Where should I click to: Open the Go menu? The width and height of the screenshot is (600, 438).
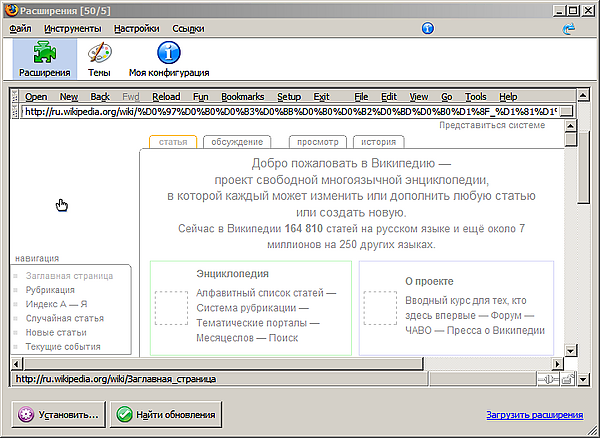(x=447, y=97)
